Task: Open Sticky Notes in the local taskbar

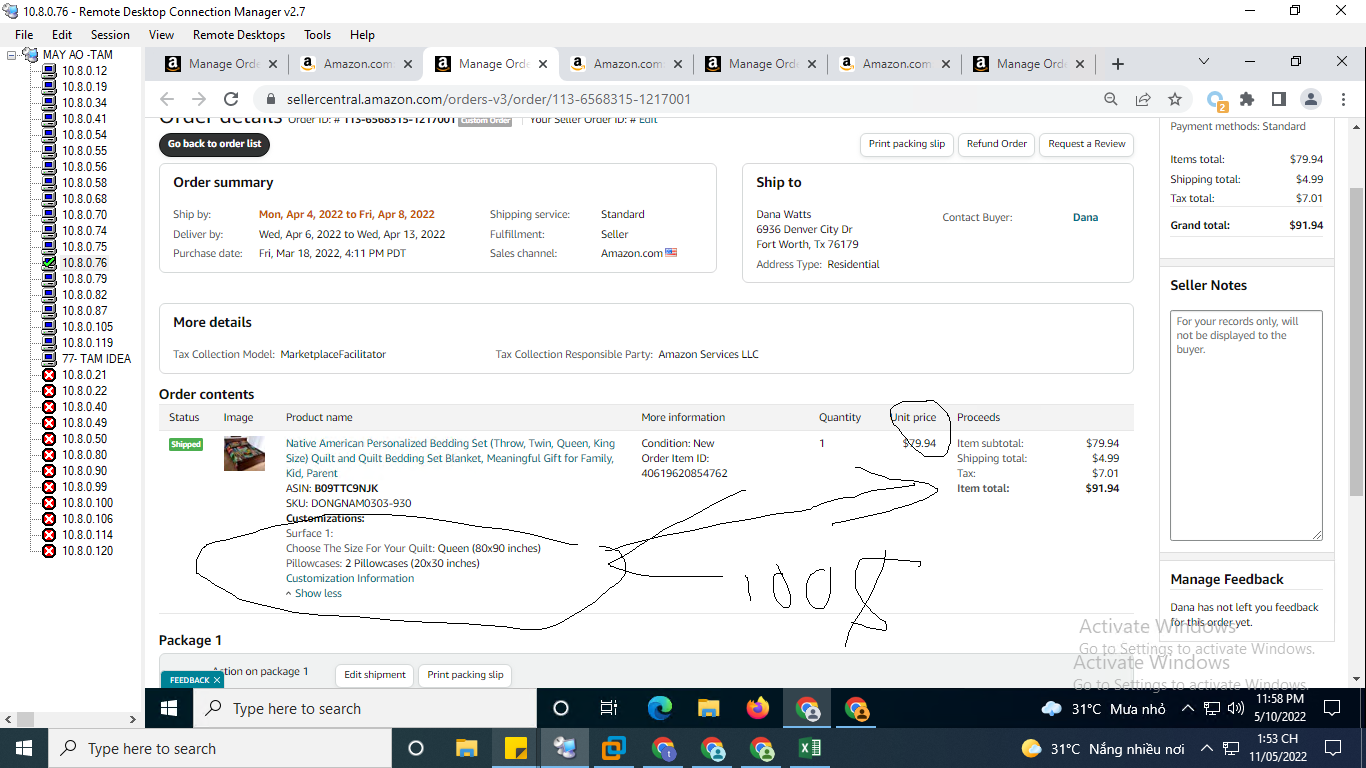Action: [516, 748]
